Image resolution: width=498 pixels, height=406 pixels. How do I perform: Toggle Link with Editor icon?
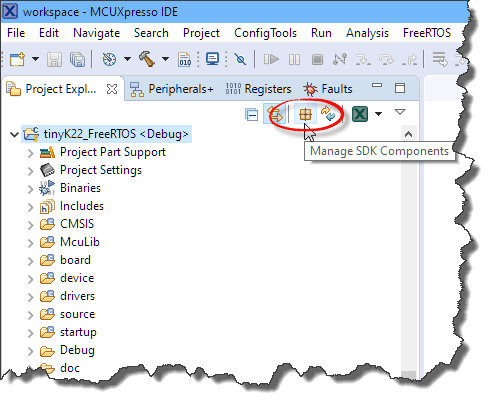[x=275, y=114]
